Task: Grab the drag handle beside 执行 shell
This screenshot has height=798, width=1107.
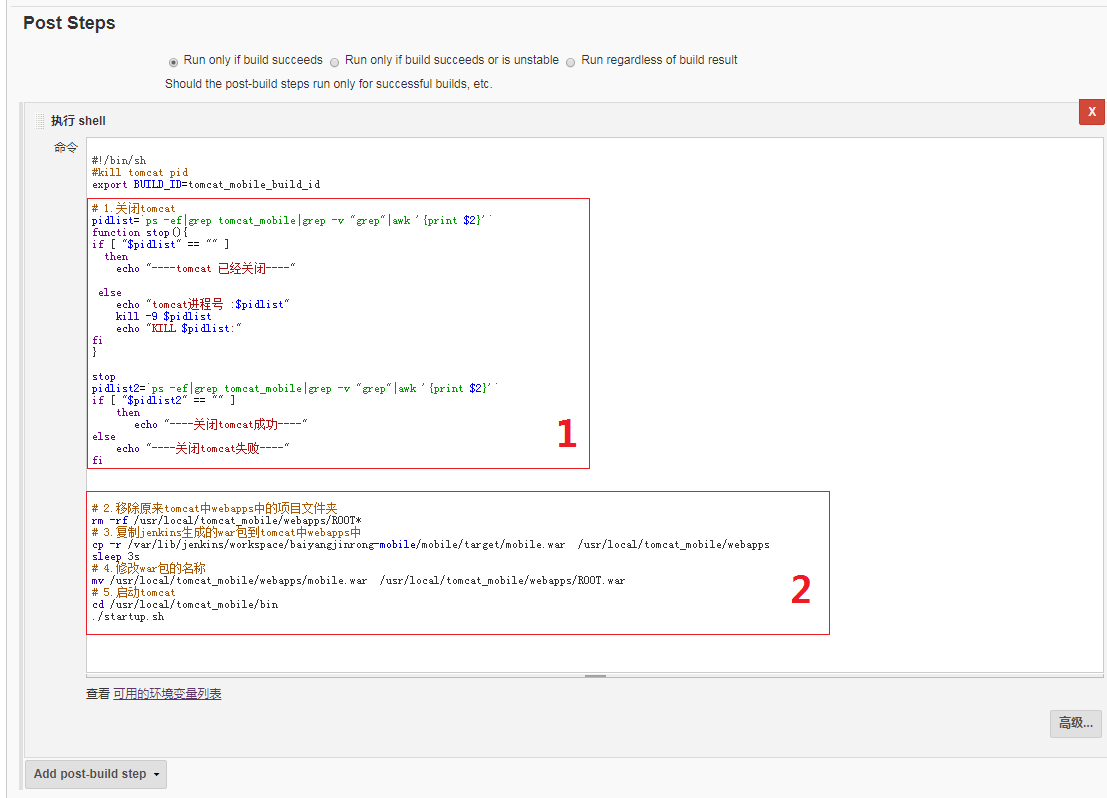Action: point(40,121)
